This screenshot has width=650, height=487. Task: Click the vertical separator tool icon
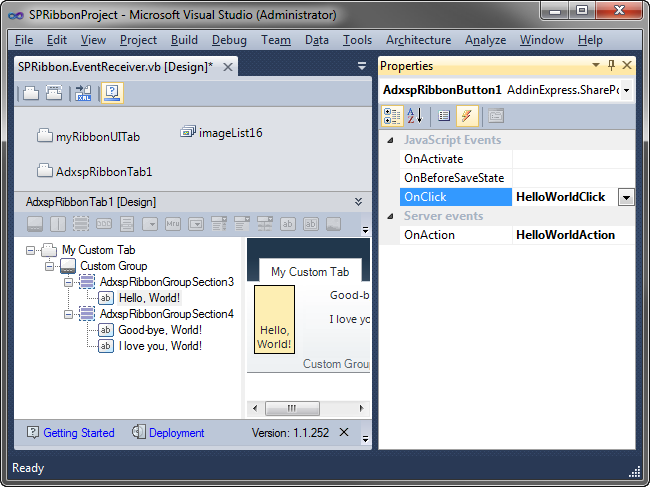[58, 224]
